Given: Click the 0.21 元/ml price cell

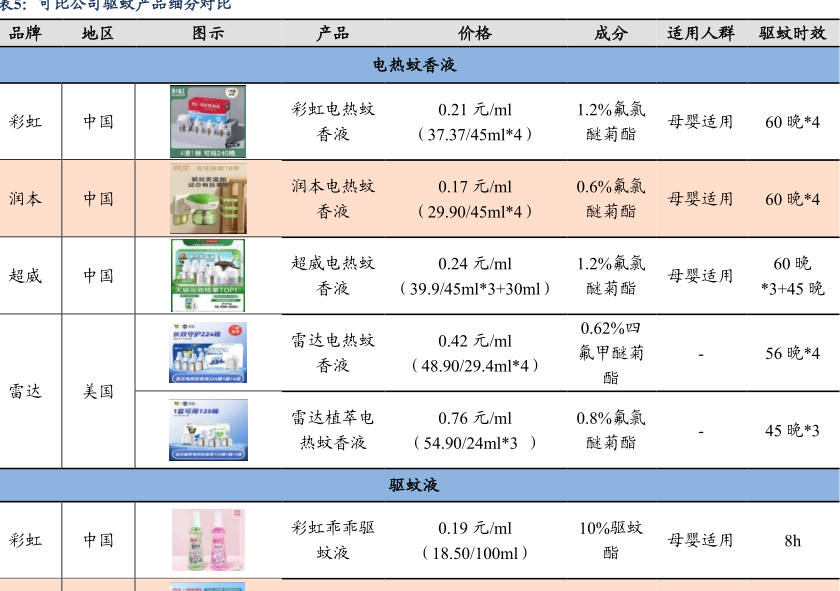Looking at the screenshot, I should point(475,122).
